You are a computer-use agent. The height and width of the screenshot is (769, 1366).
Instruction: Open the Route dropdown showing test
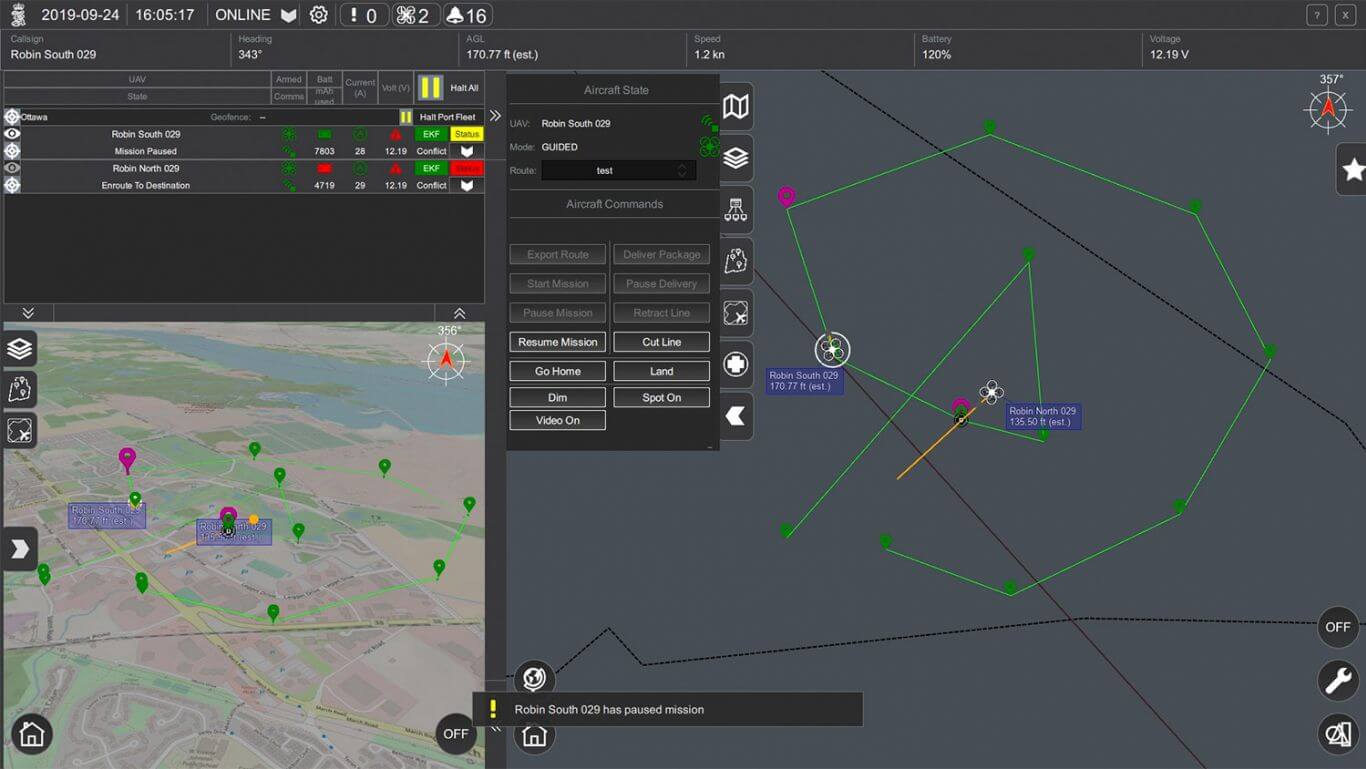pos(617,170)
